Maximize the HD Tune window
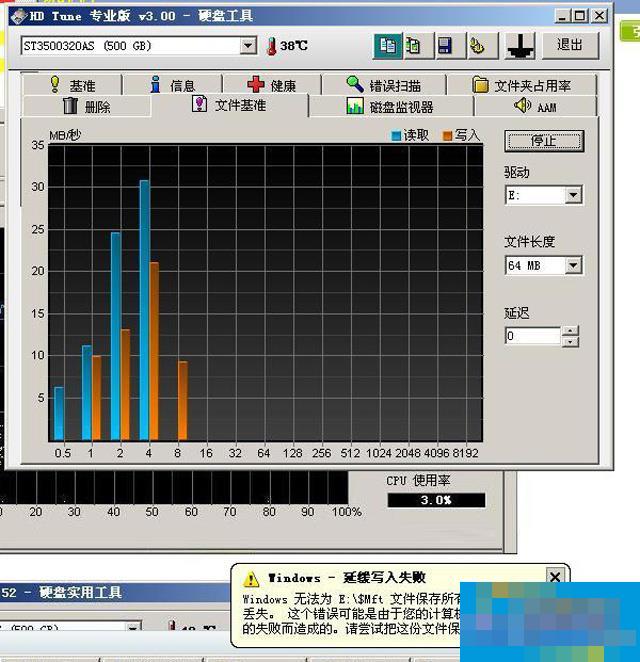The image size is (640, 662). [580, 16]
